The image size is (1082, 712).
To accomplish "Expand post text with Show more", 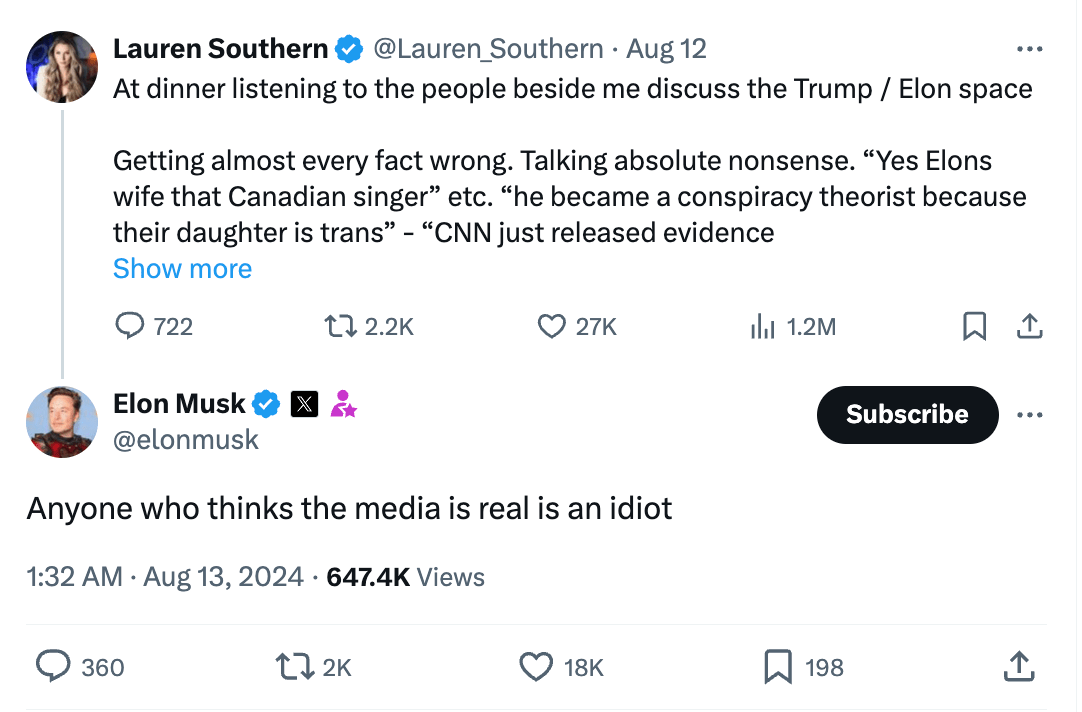I will (x=182, y=268).
